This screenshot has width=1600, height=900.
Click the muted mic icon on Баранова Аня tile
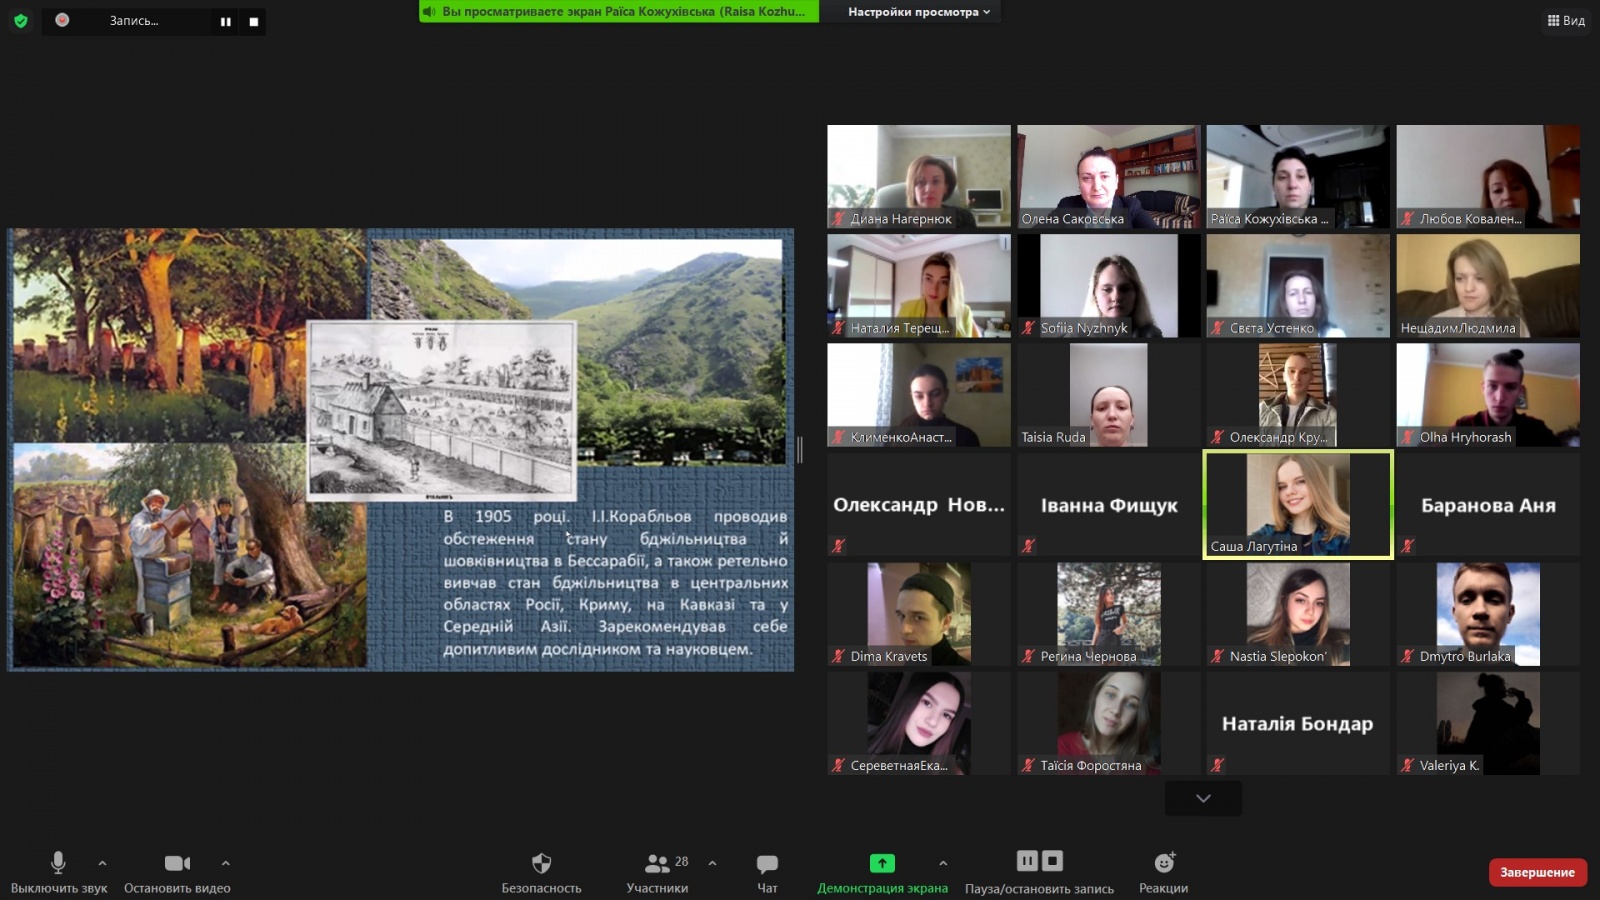1408,546
